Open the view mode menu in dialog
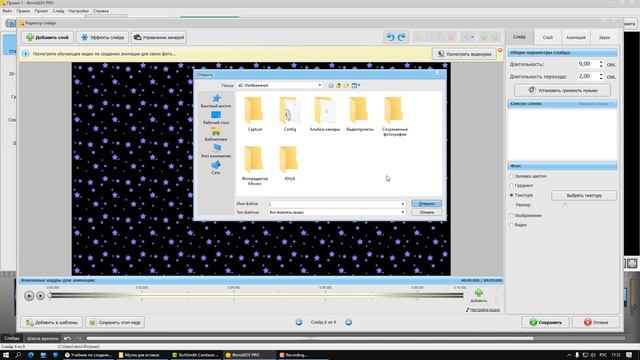Image resolution: width=640 pixels, height=360 pixels. tap(356, 85)
